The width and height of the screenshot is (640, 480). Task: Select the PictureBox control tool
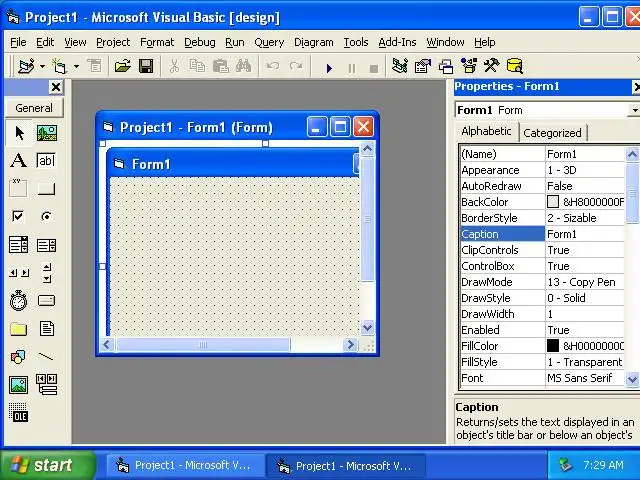(x=47, y=133)
